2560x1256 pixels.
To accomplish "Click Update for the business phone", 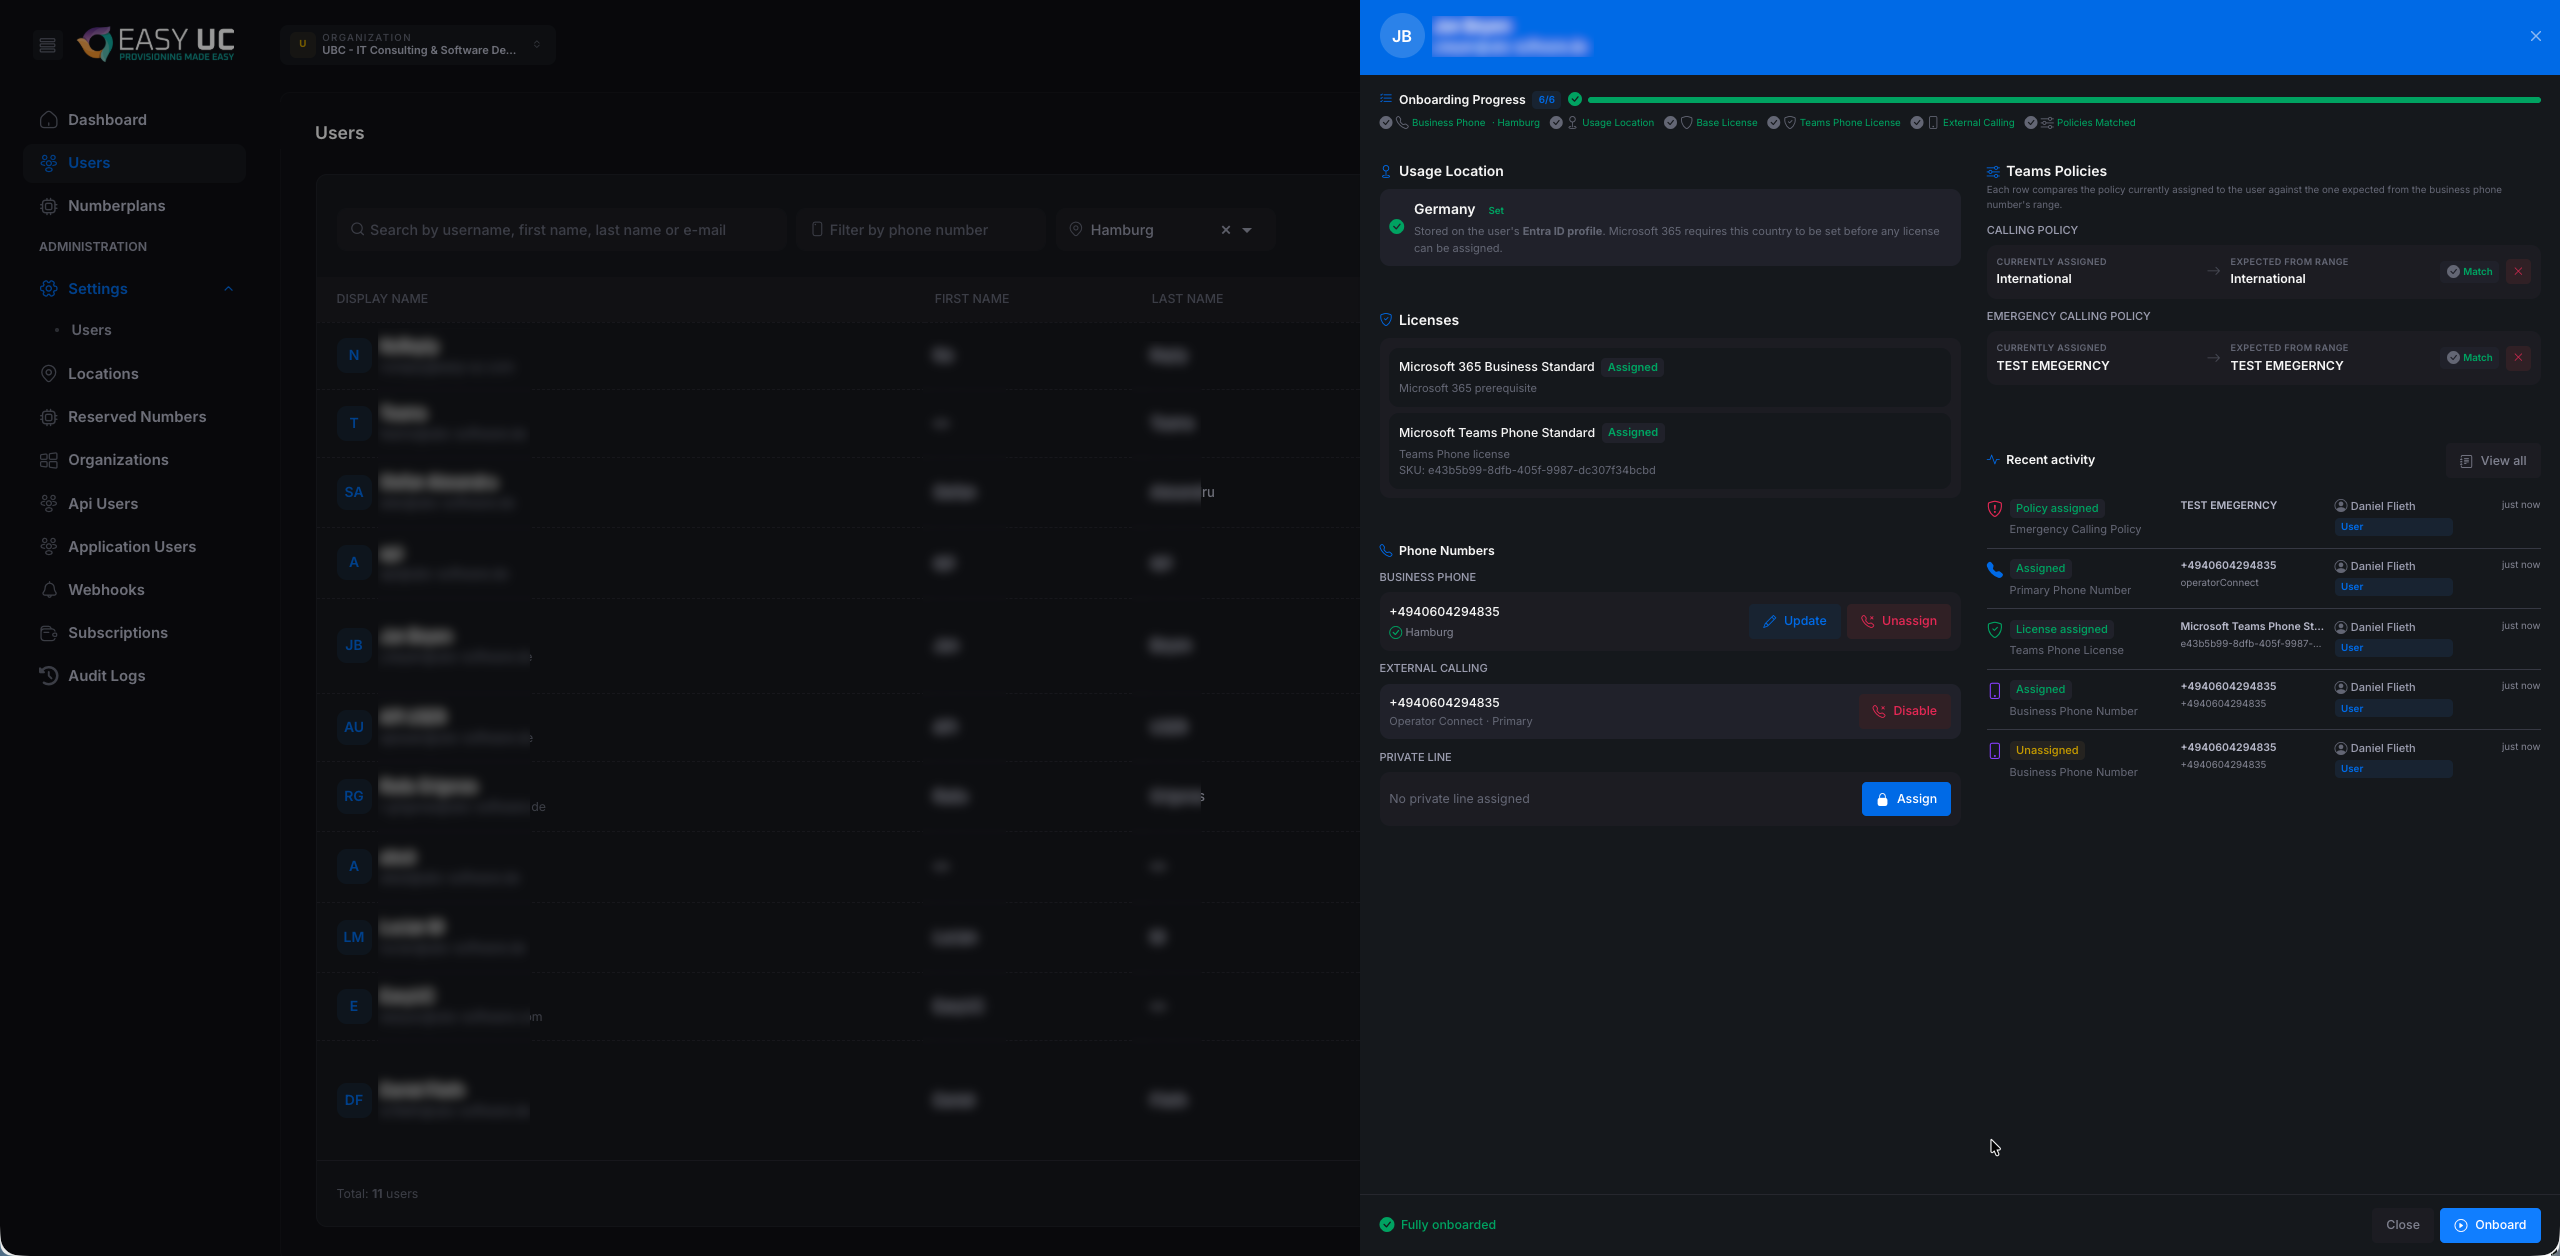I will pos(1794,621).
